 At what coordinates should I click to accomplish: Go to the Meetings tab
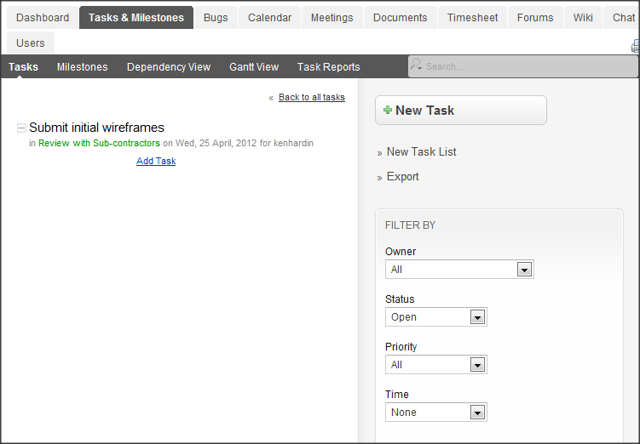click(332, 18)
